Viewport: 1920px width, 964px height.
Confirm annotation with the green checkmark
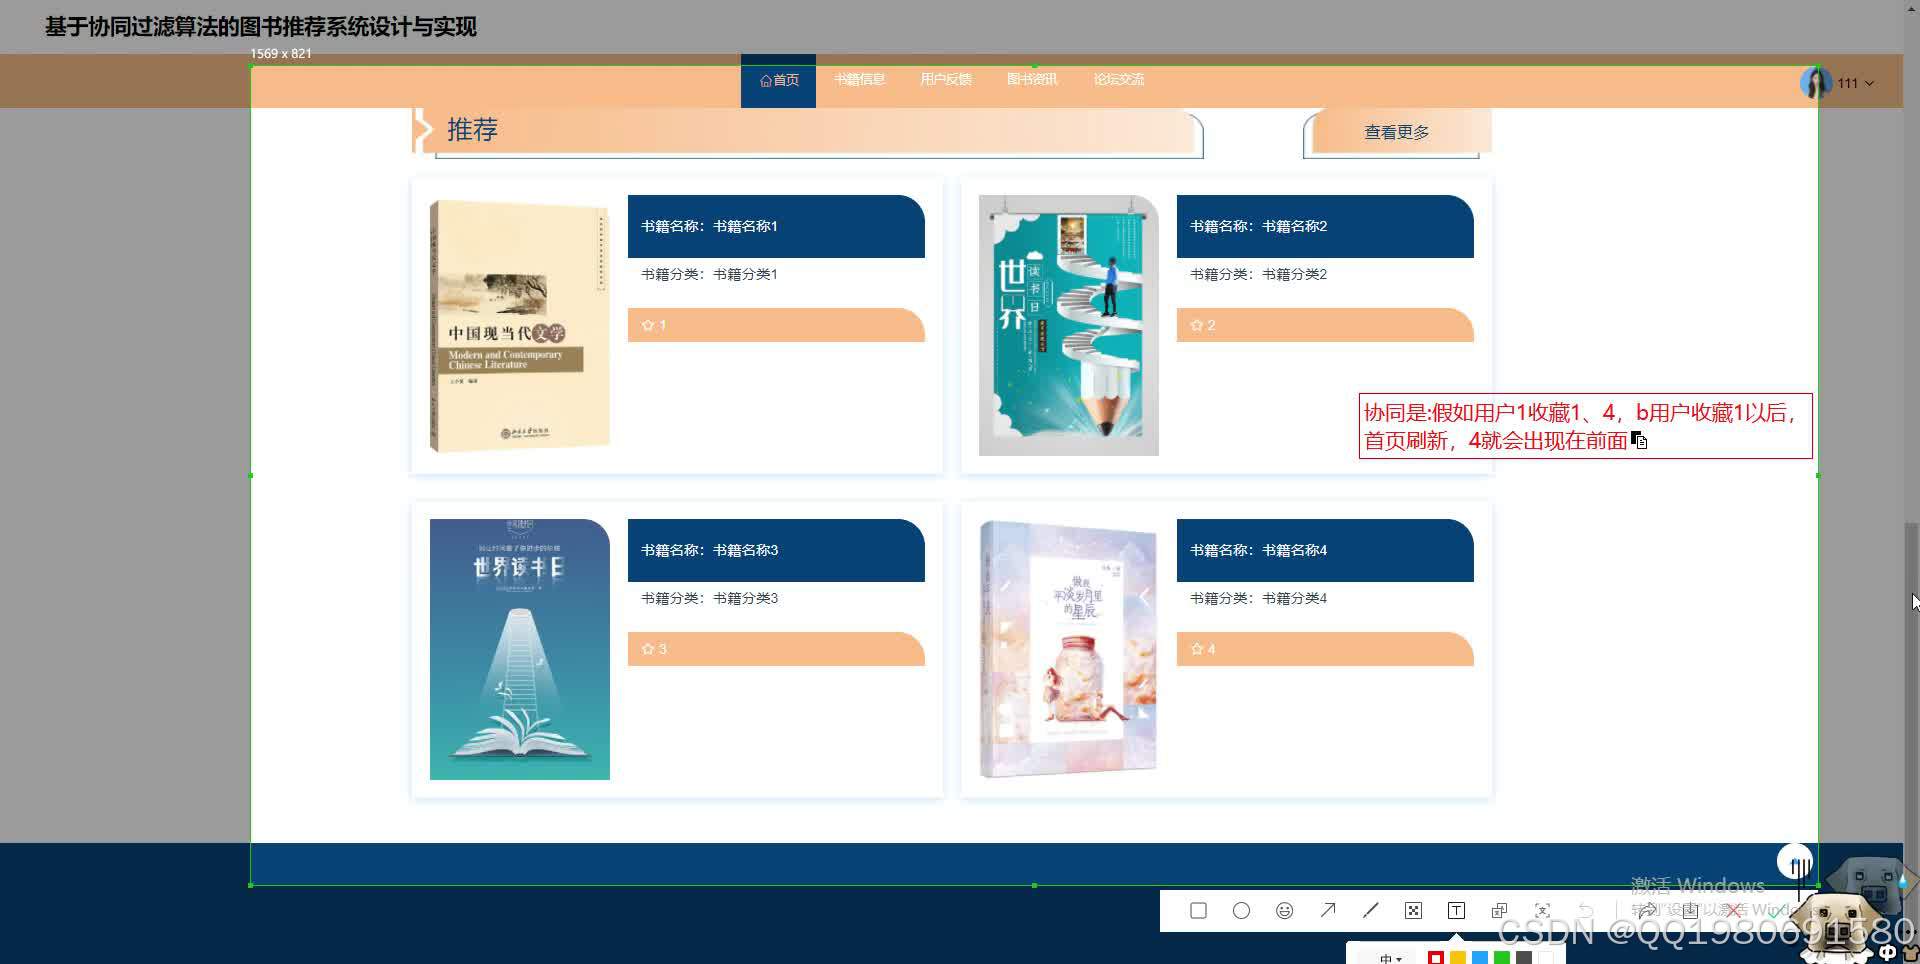click(1775, 911)
